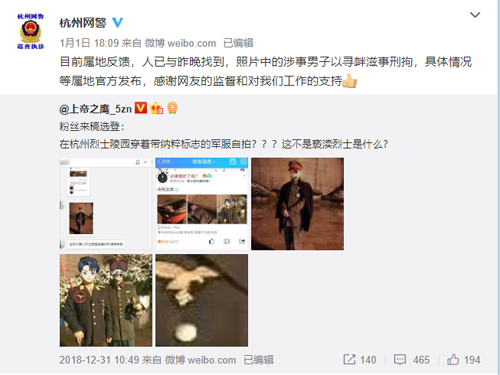500x375 pixels.
Task: Open the 杭州网警 account name link
Action: [83, 23]
